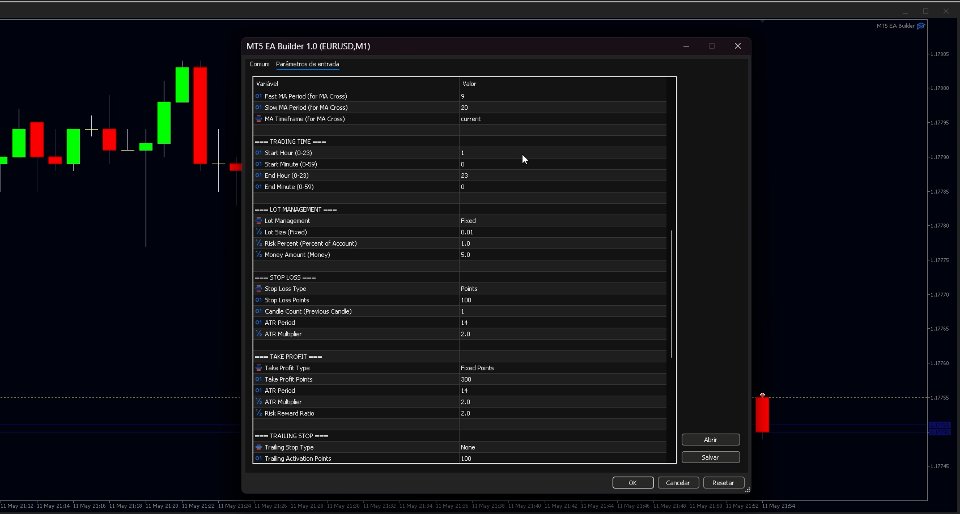Edit the Risk Reward Ratio value 2.0
The image size is (960, 514).
point(563,414)
